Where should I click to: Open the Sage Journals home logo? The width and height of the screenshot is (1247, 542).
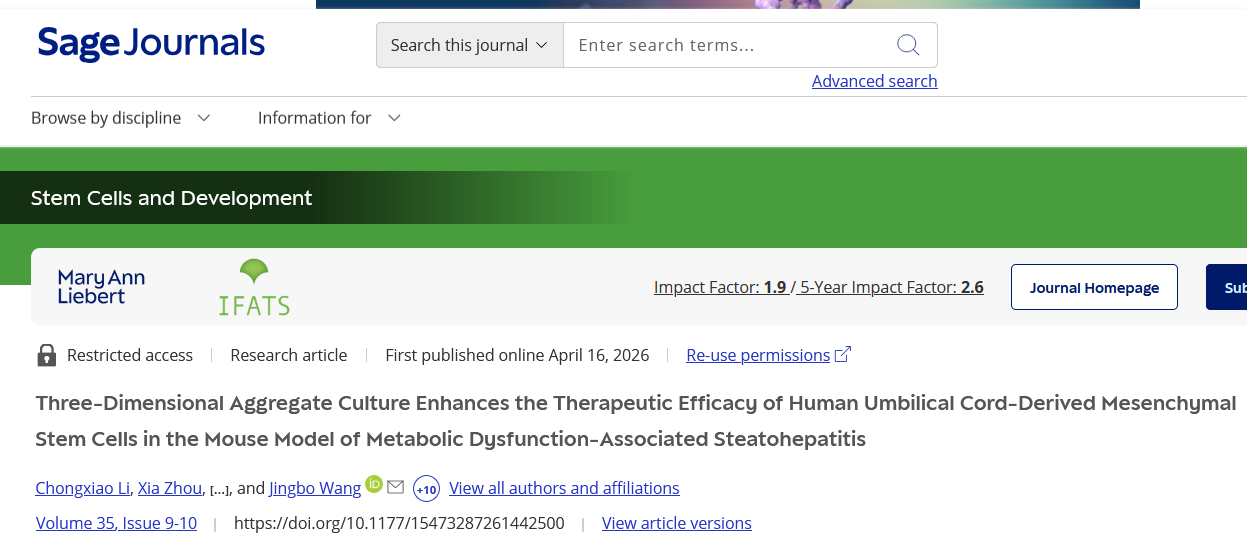click(151, 44)
